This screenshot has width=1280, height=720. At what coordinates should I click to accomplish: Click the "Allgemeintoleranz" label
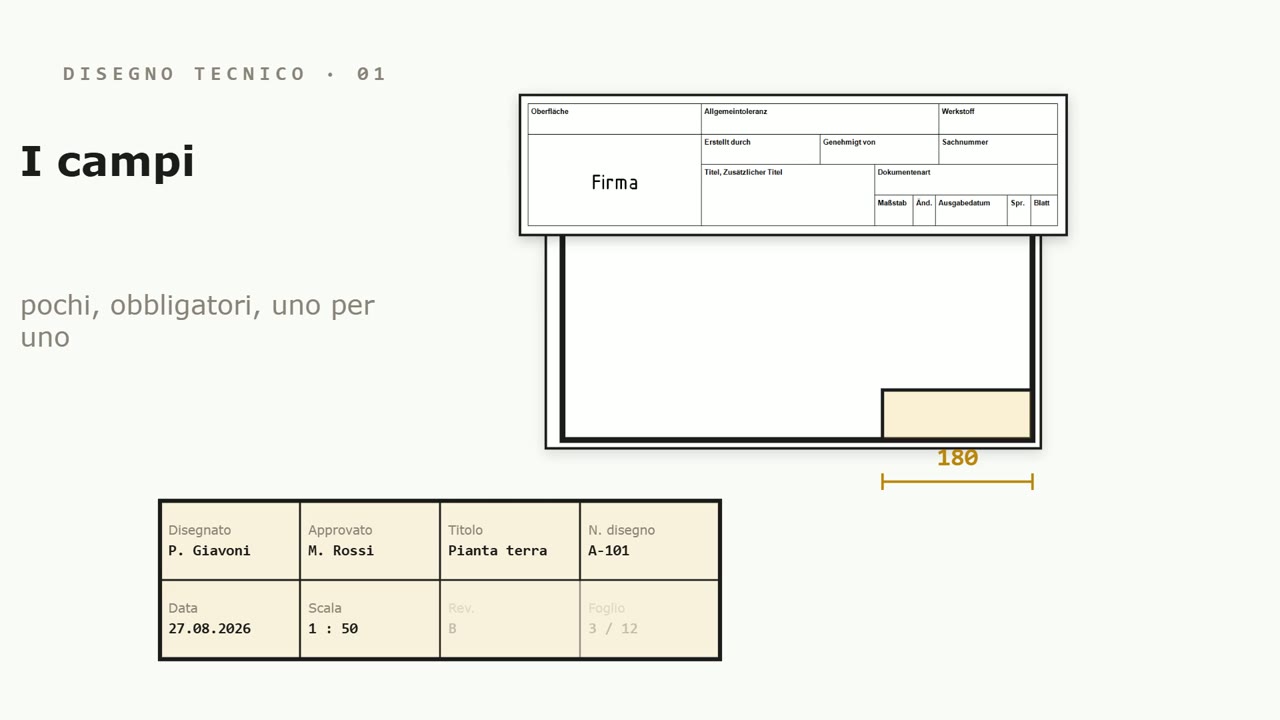pyautogui.click(x=736, y=111)
